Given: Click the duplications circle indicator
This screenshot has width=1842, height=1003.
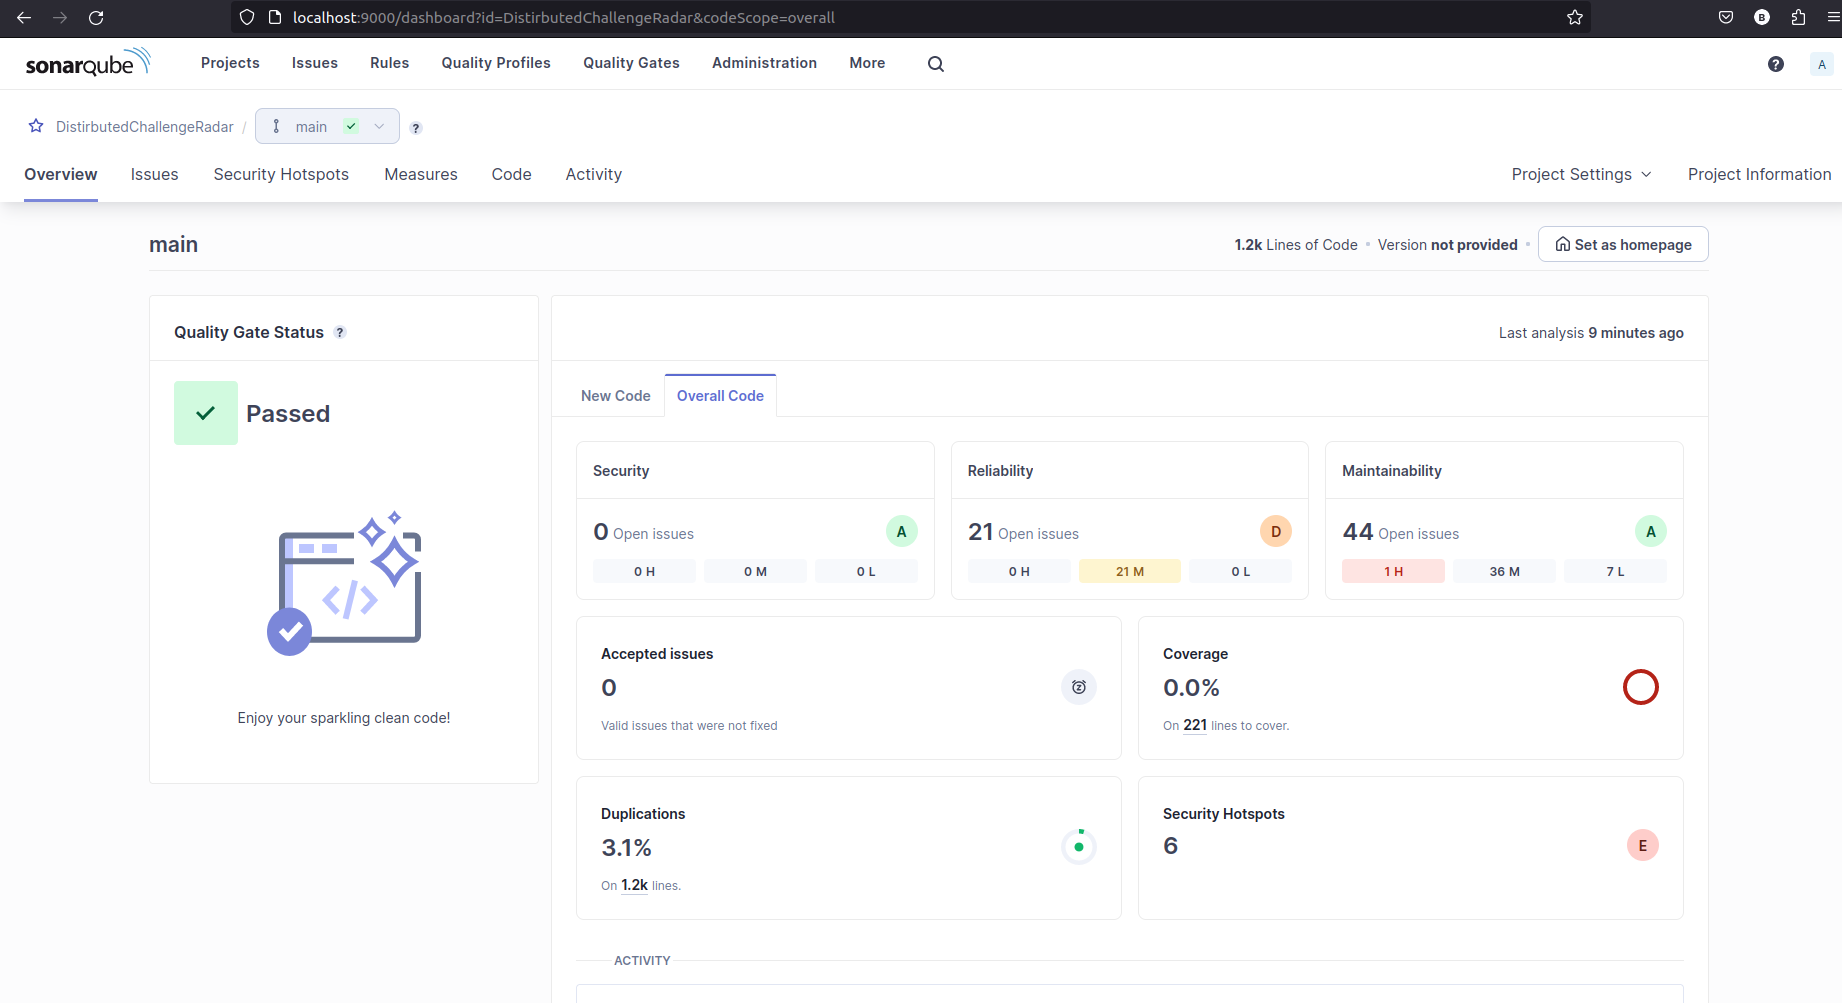Looking at the screenshot, I should tap(1079, 847).
